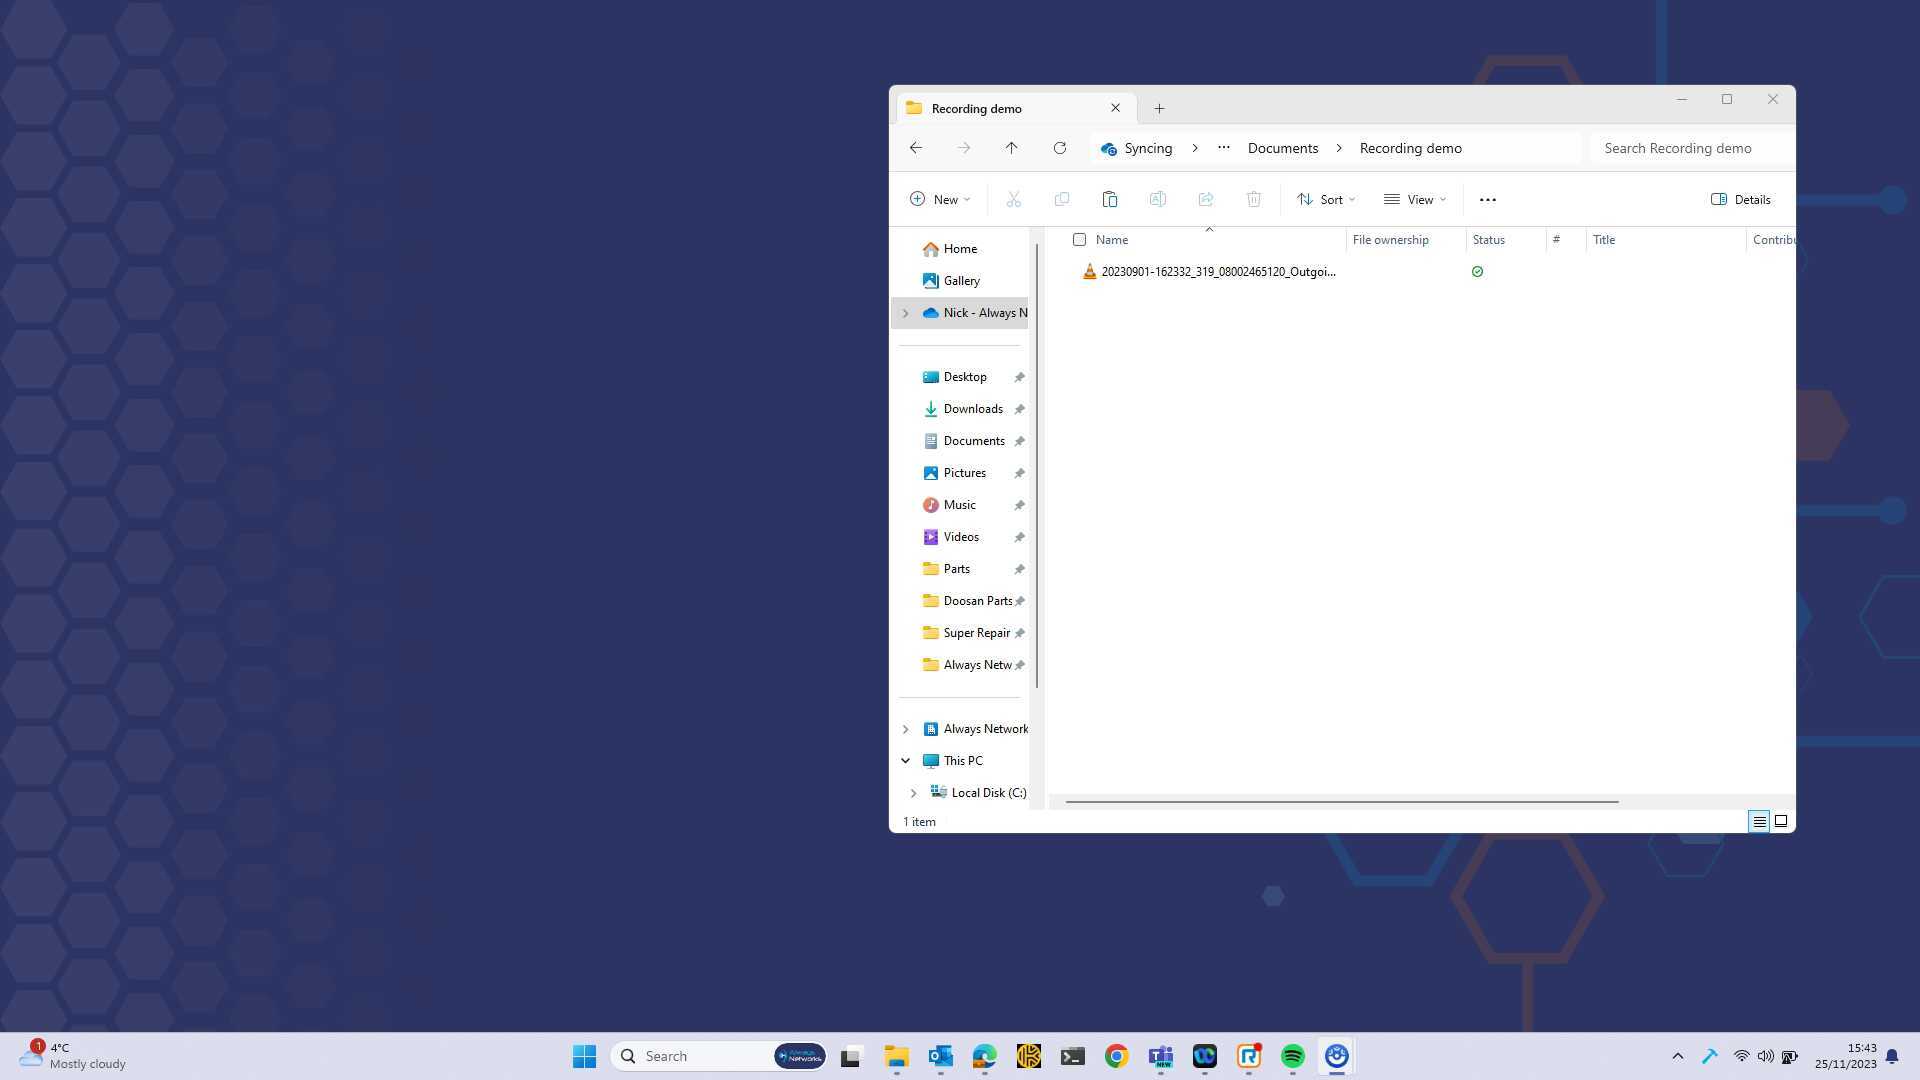This screenshot has height=1080, width=1920.
Task: Open the New dropdown menu
Action: pos(938,199)
